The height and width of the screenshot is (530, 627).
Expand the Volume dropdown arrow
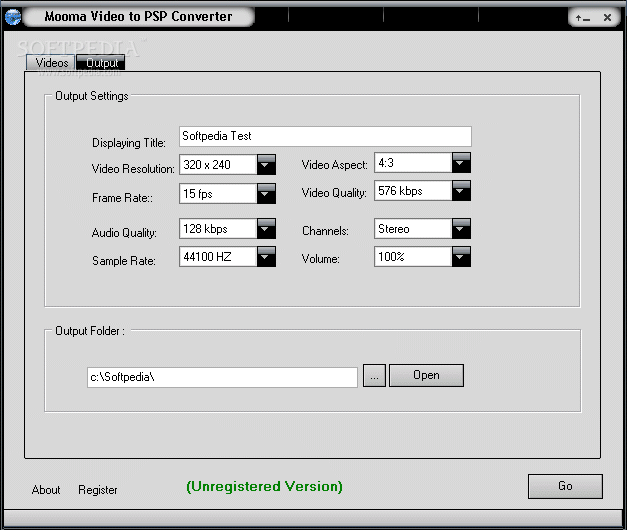tap(461, 256)
